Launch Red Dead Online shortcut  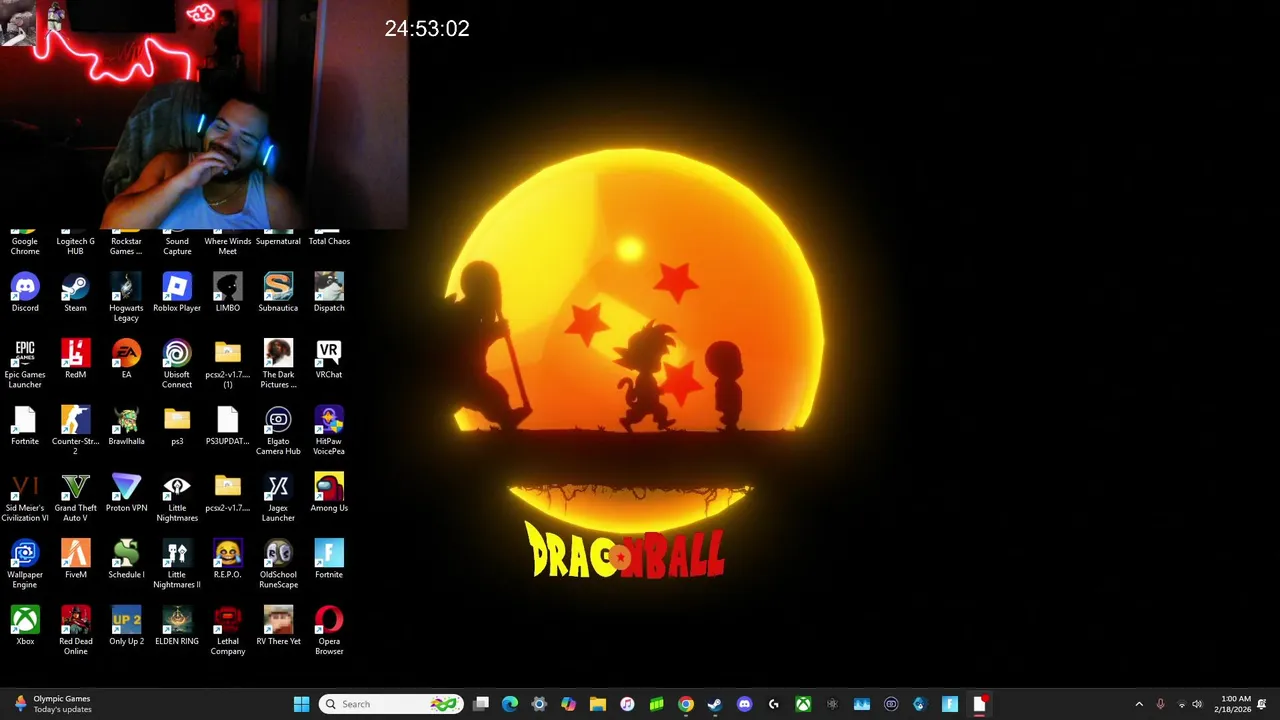pyautogui.click(x=75, y=631)
